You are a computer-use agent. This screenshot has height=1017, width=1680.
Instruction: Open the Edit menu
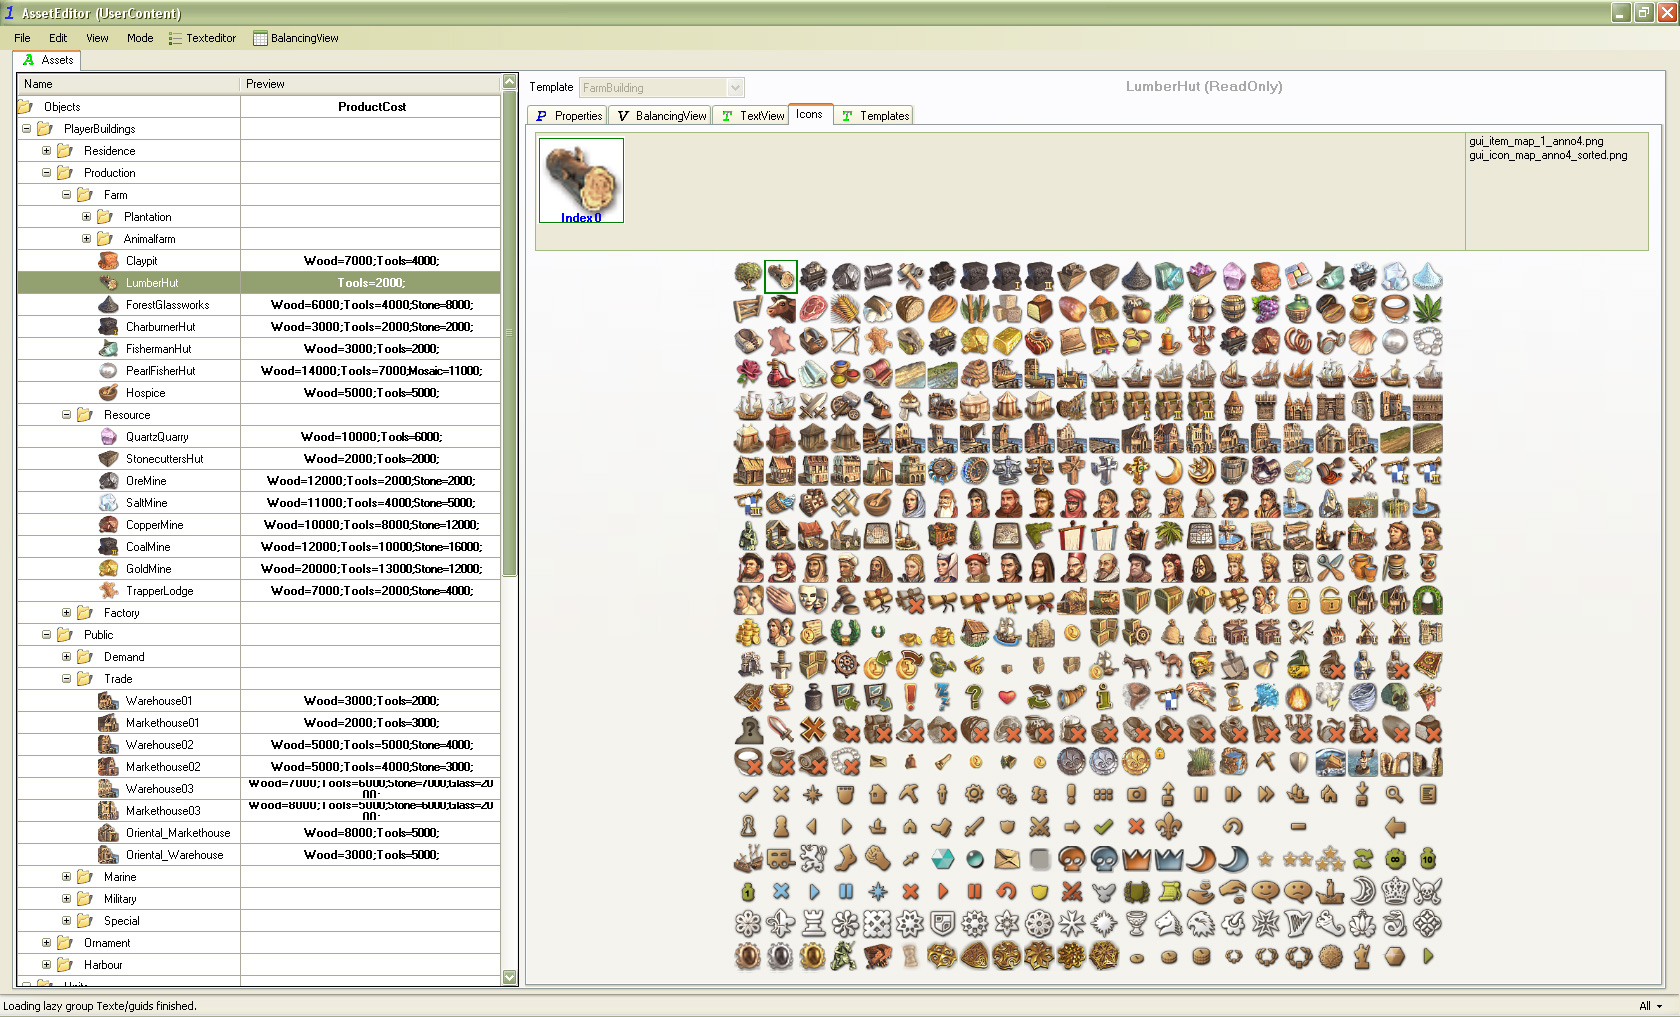[x=58, y=38]
